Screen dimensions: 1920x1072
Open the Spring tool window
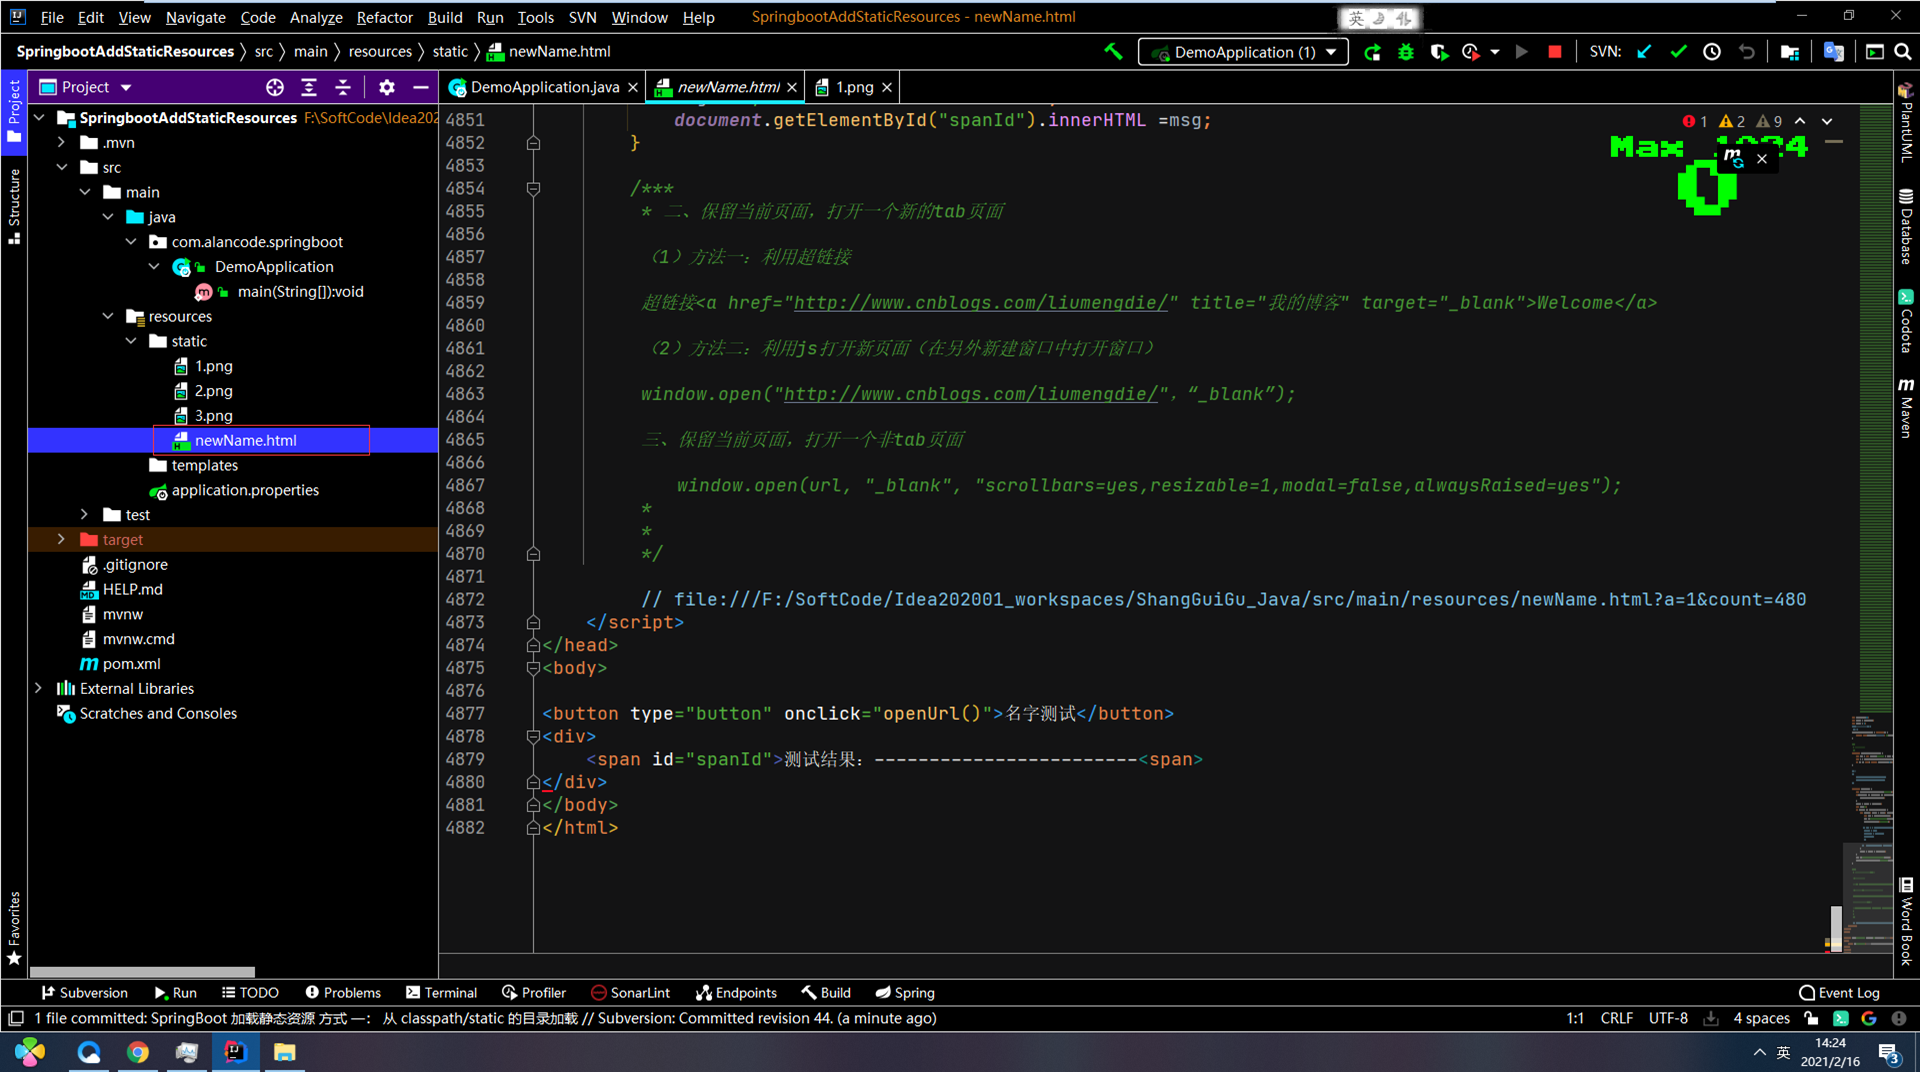pyautogui.click(x=905, y=992)
